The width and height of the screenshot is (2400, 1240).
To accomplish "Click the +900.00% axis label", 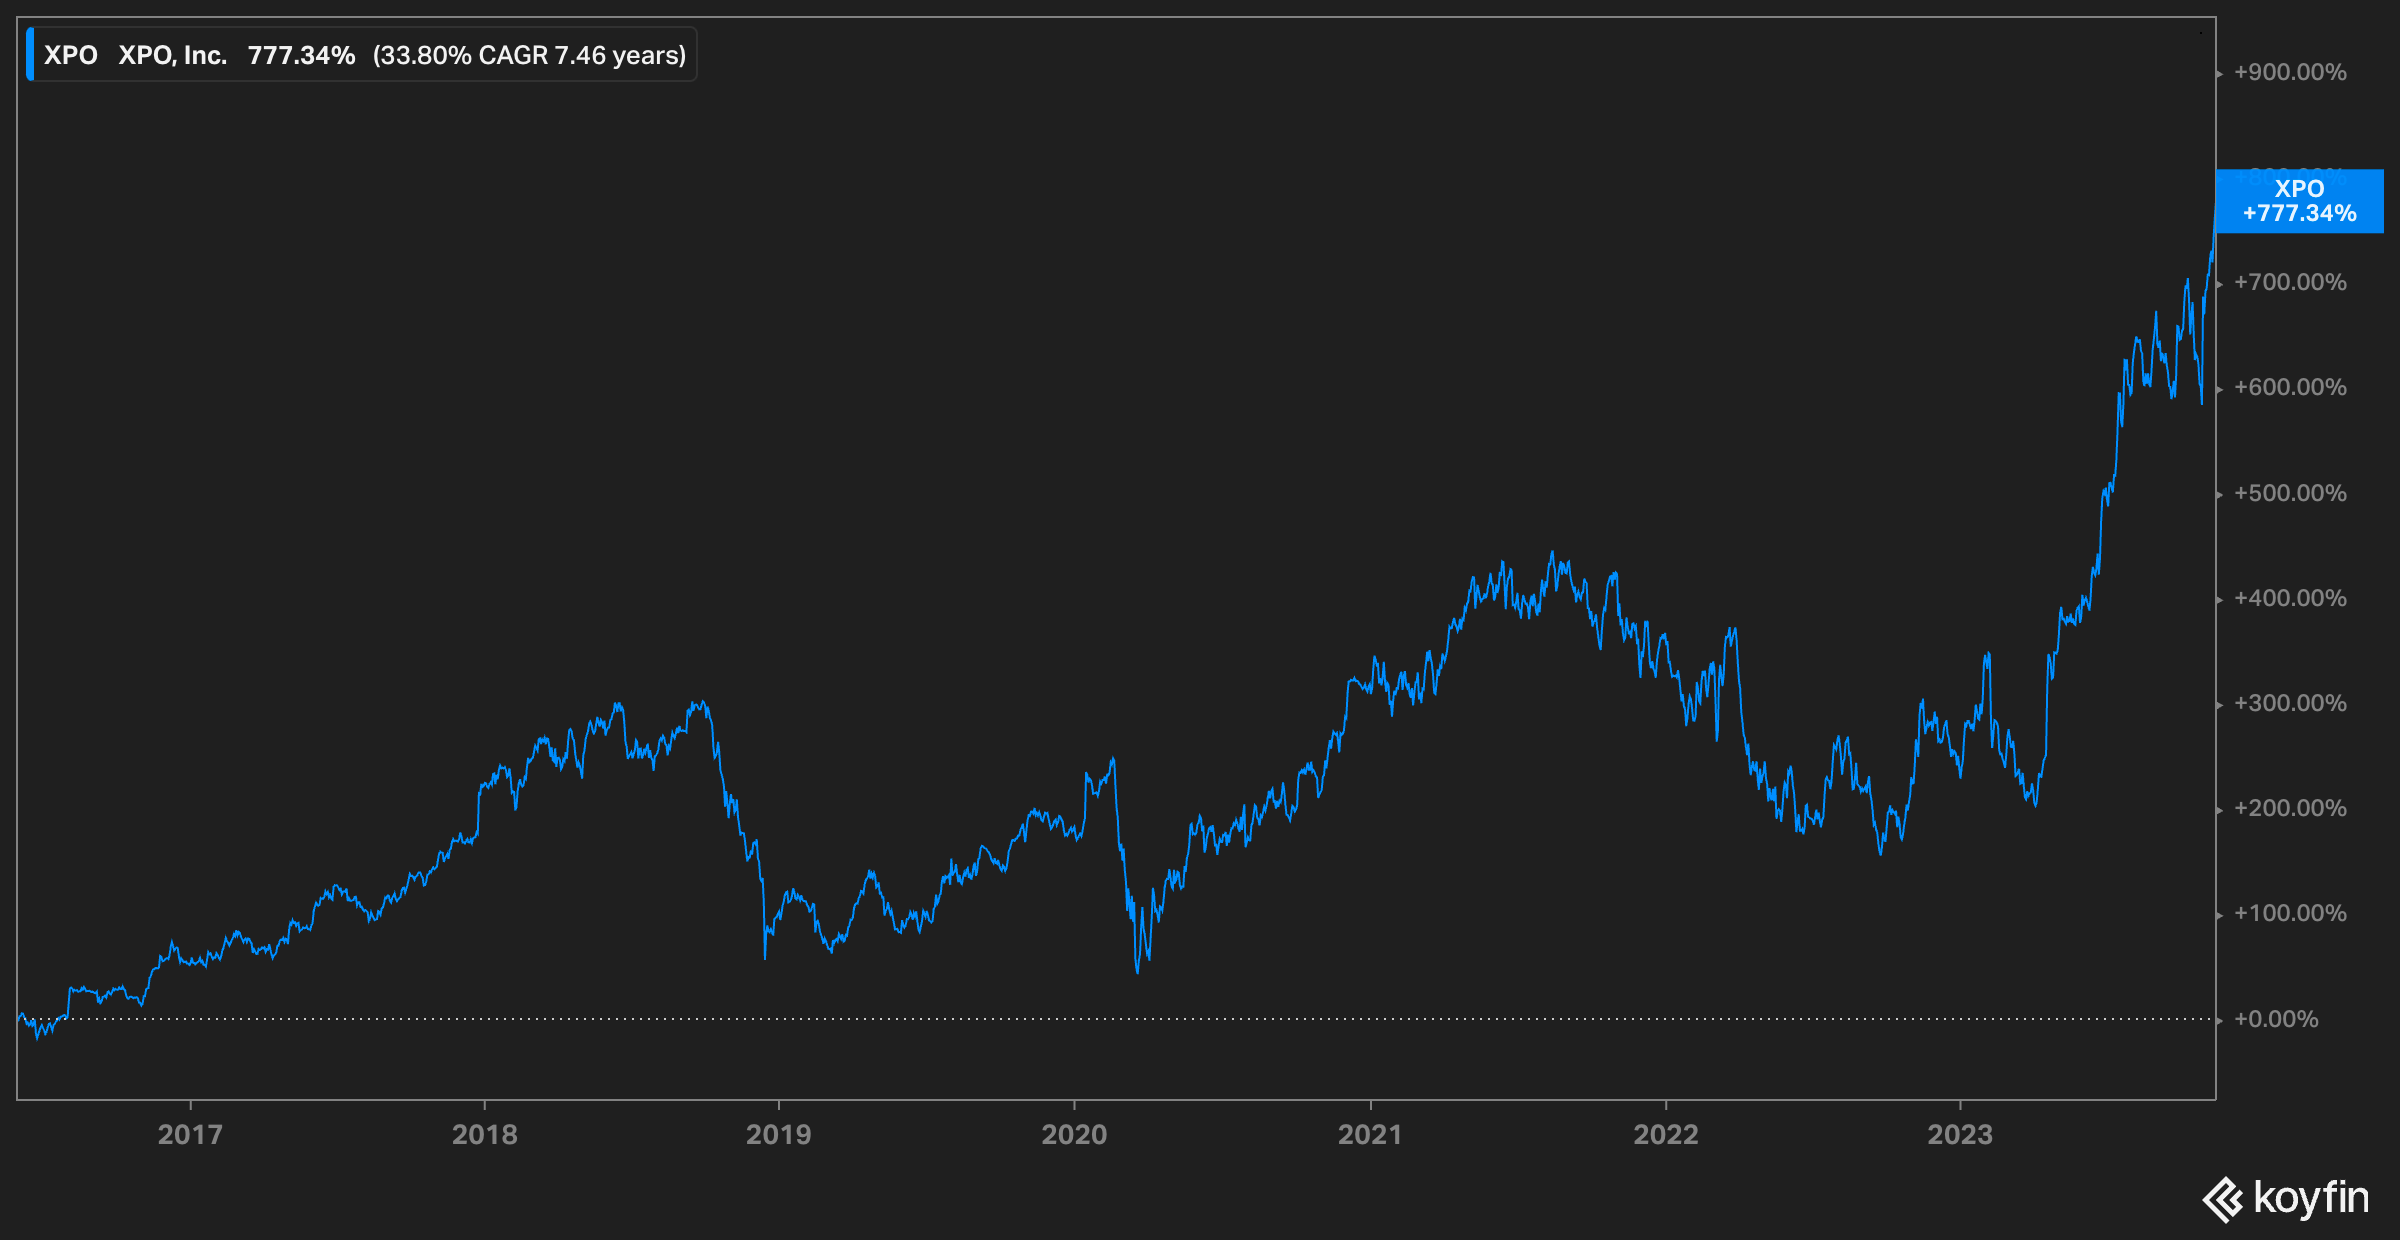I will (x=2290, y=72).
